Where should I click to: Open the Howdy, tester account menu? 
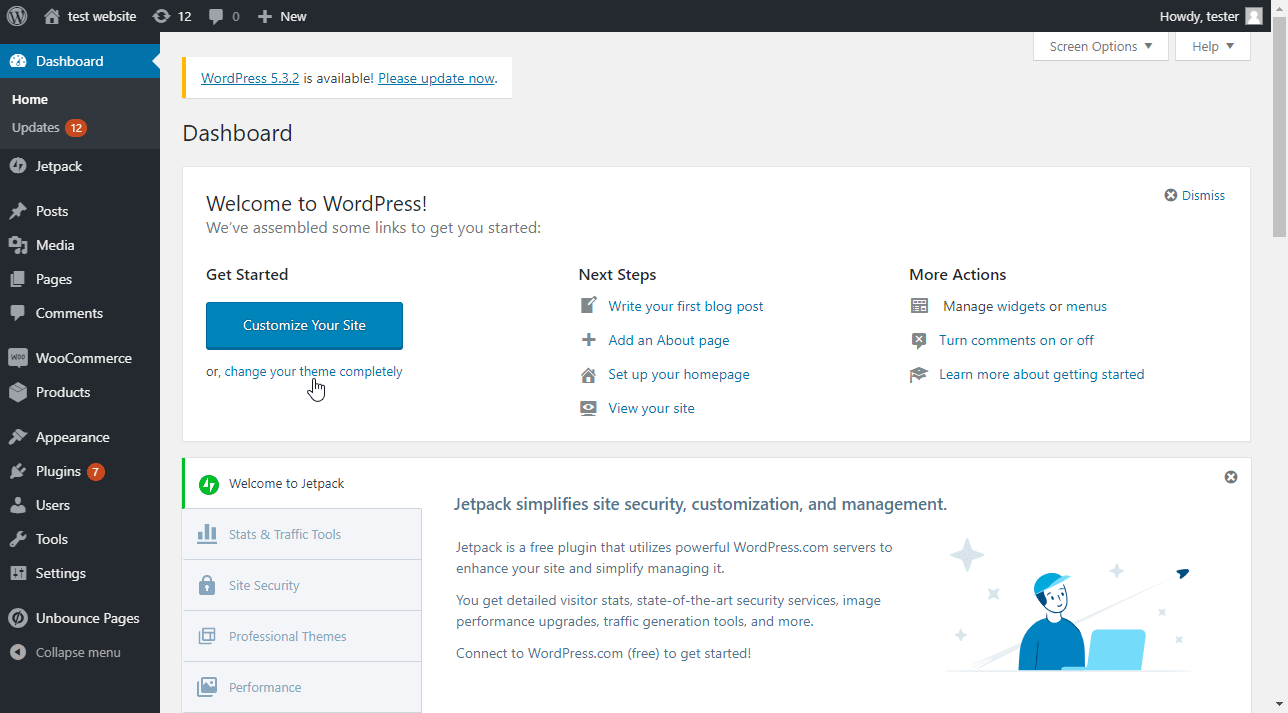point(1211,16)
